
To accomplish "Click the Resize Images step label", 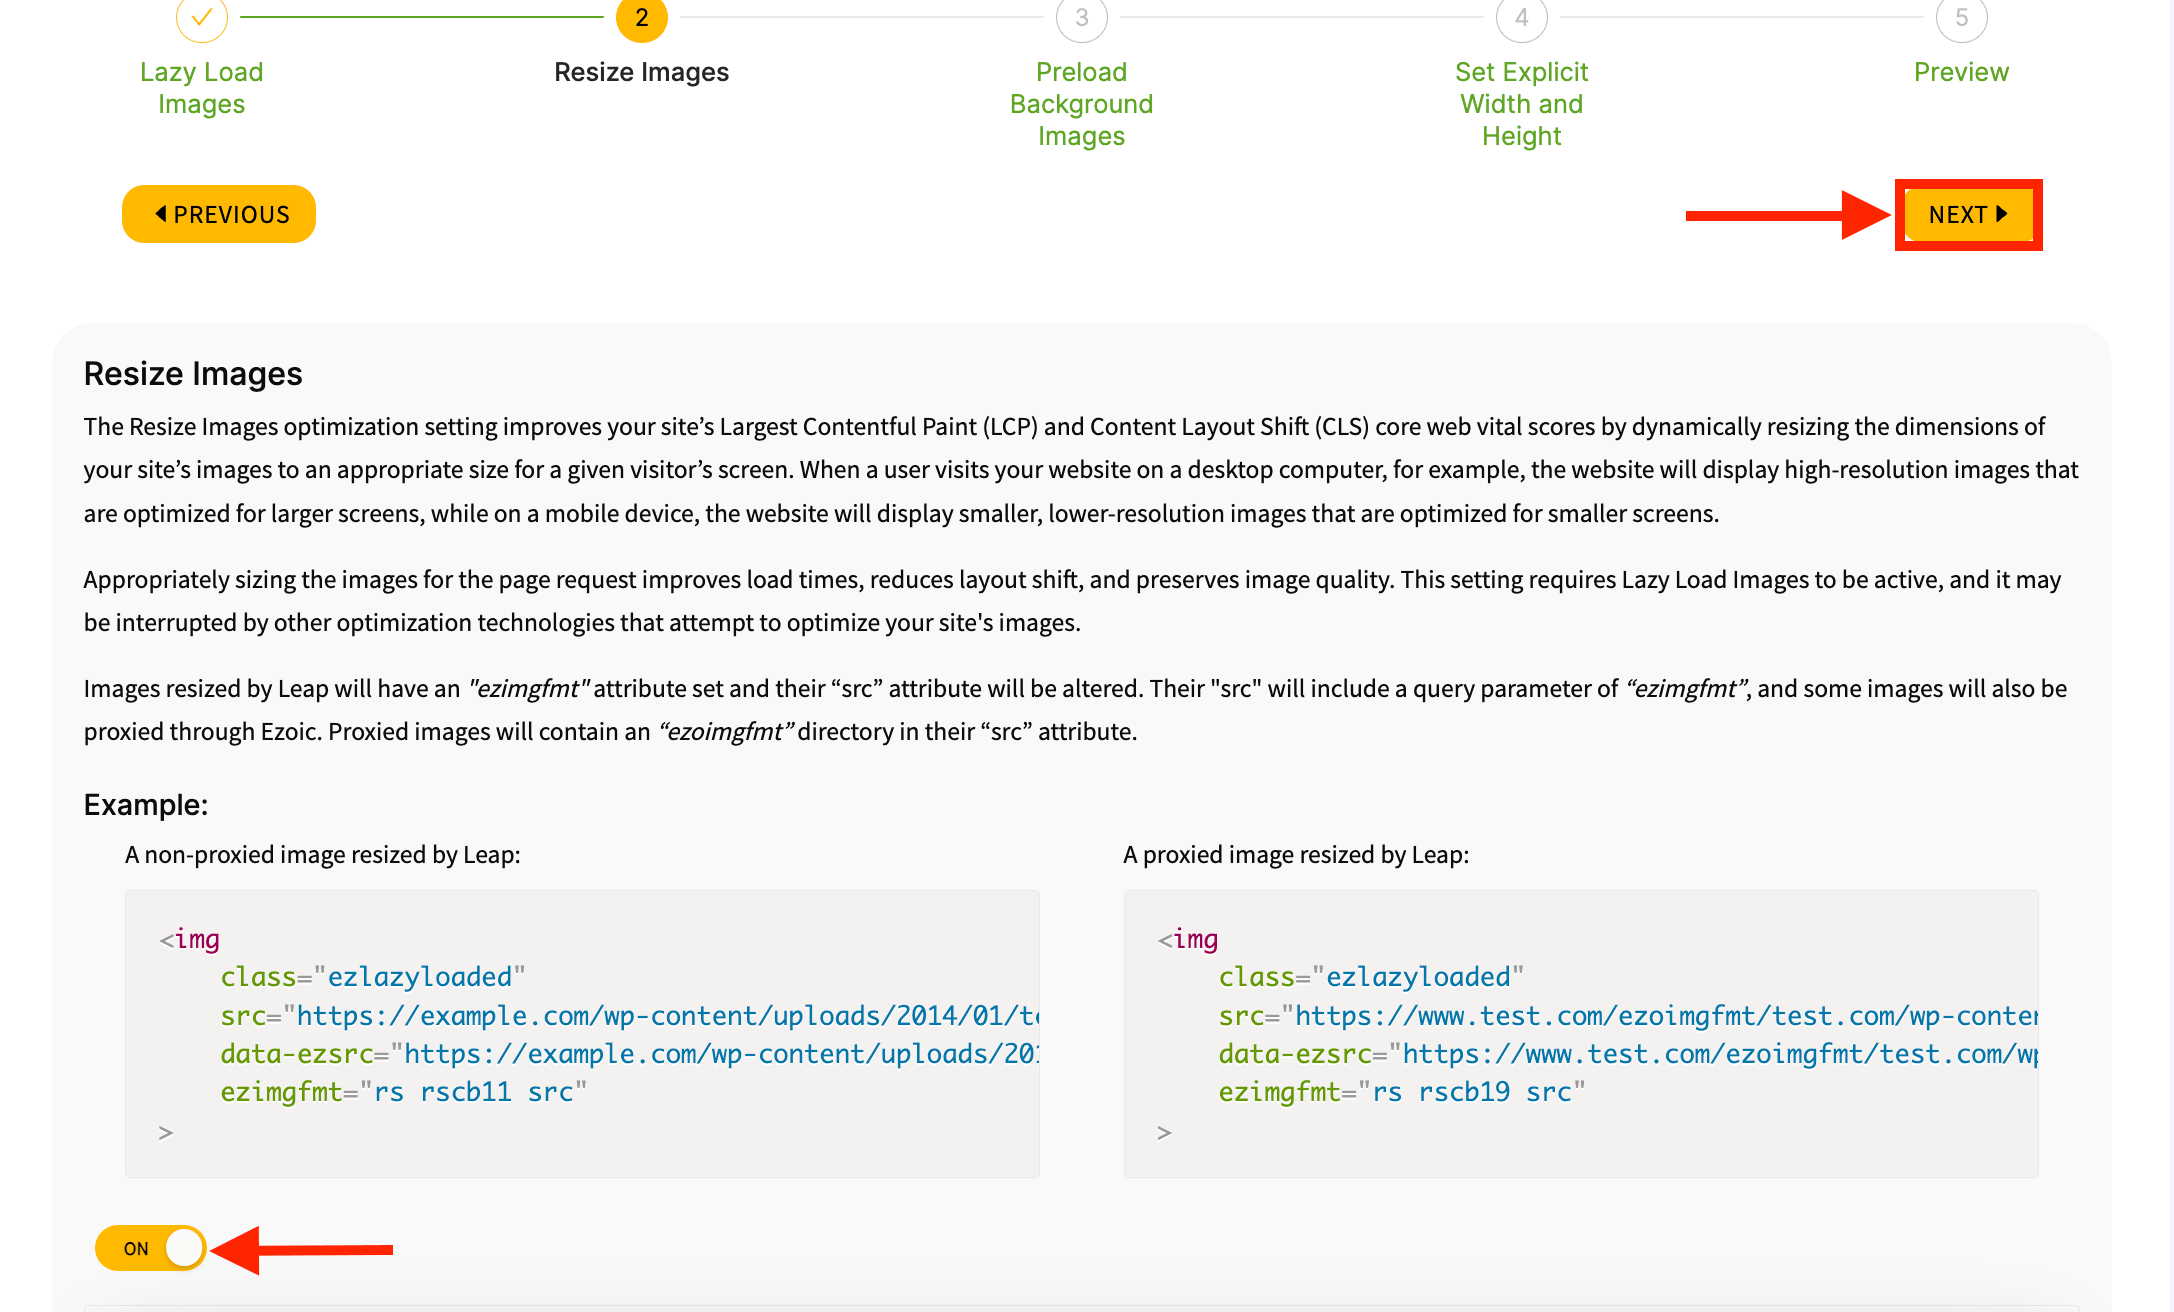I will point(641,72).
